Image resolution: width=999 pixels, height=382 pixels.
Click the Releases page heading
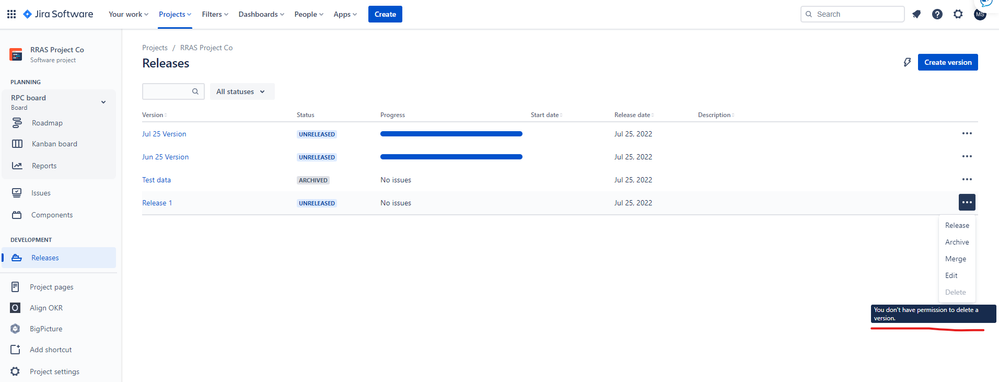pos(166,63)
